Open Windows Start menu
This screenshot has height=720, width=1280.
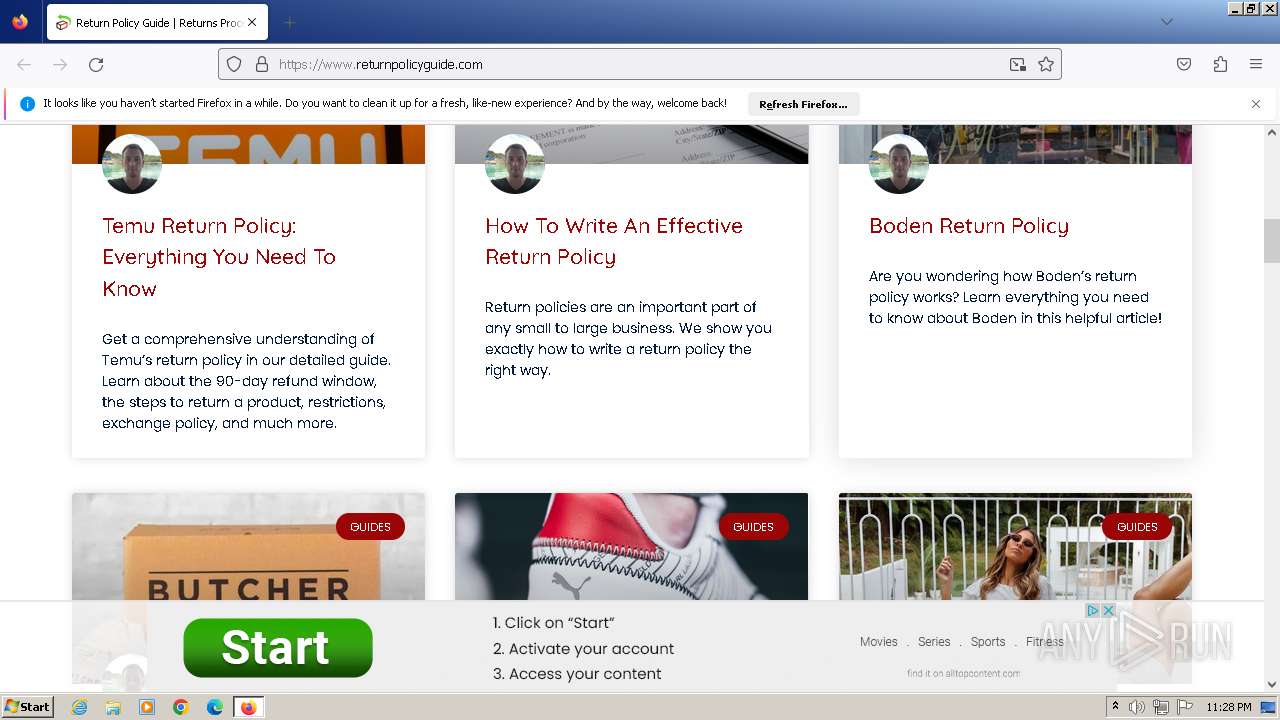pos(28,707)
